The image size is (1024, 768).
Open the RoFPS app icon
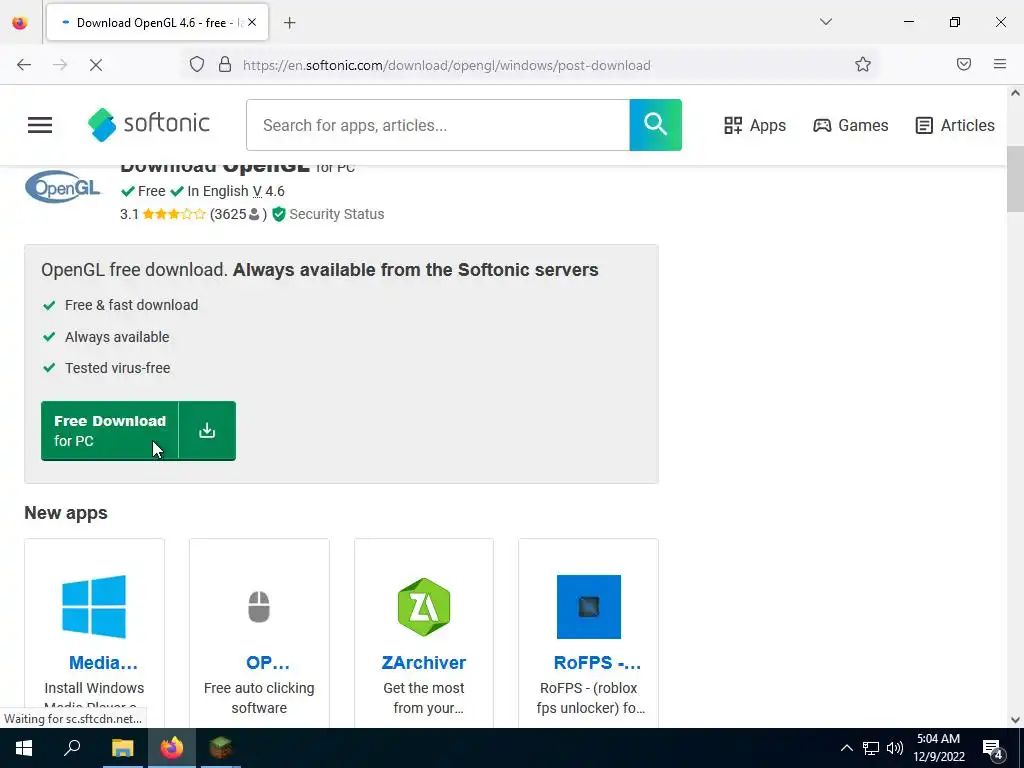click(588, 607)
